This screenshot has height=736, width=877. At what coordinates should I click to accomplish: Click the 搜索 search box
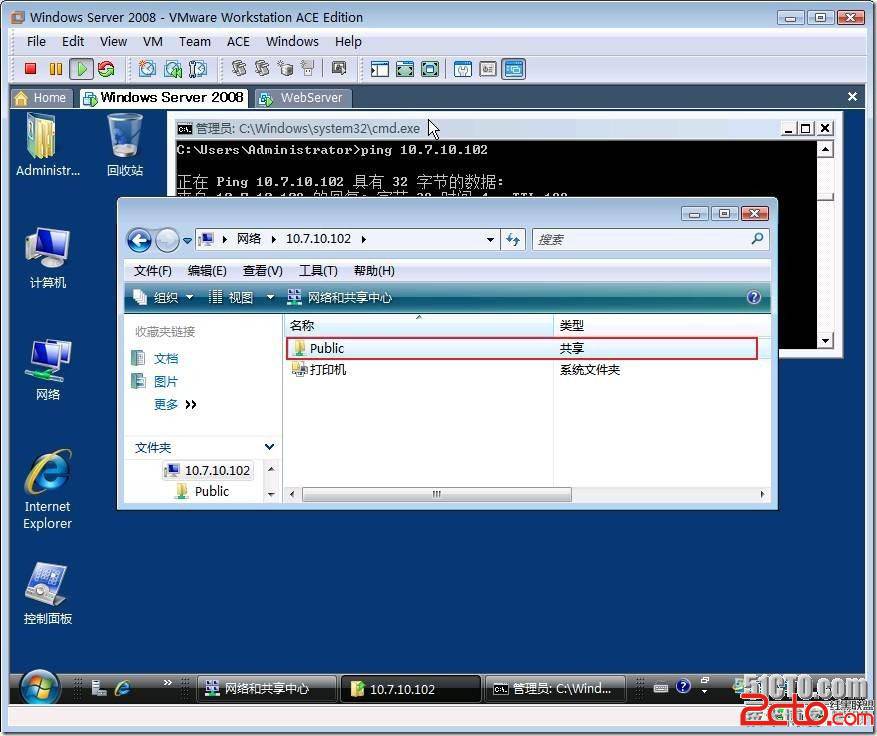pos(640,240)
